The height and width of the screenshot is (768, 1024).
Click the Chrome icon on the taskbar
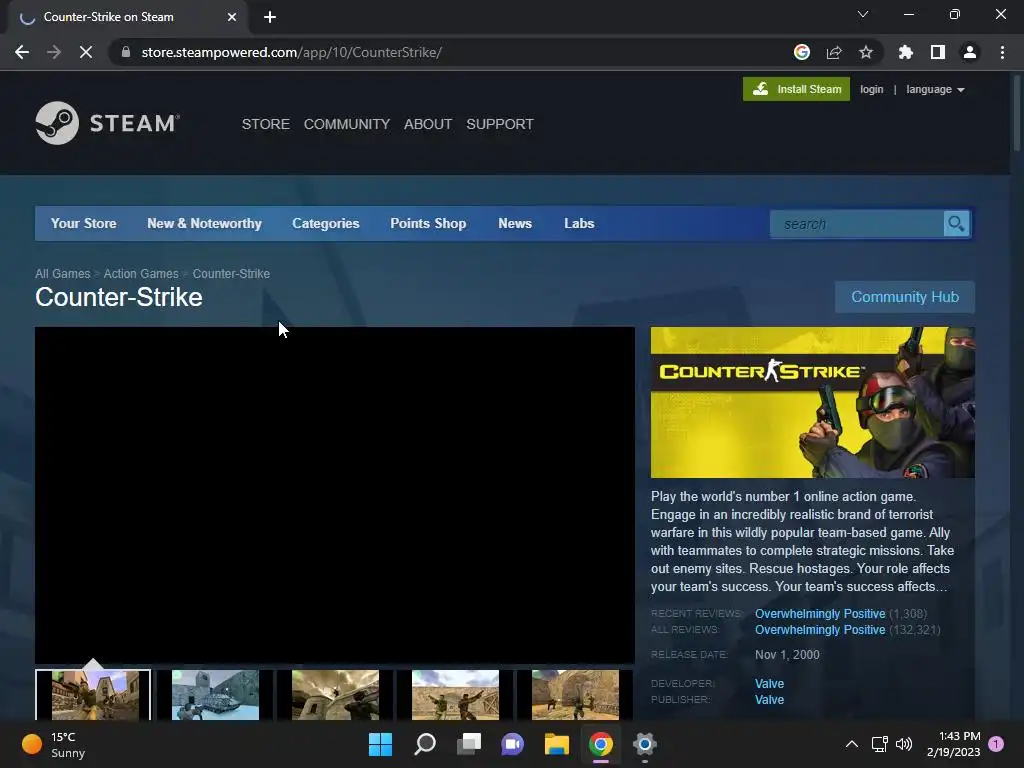point(601,744)
